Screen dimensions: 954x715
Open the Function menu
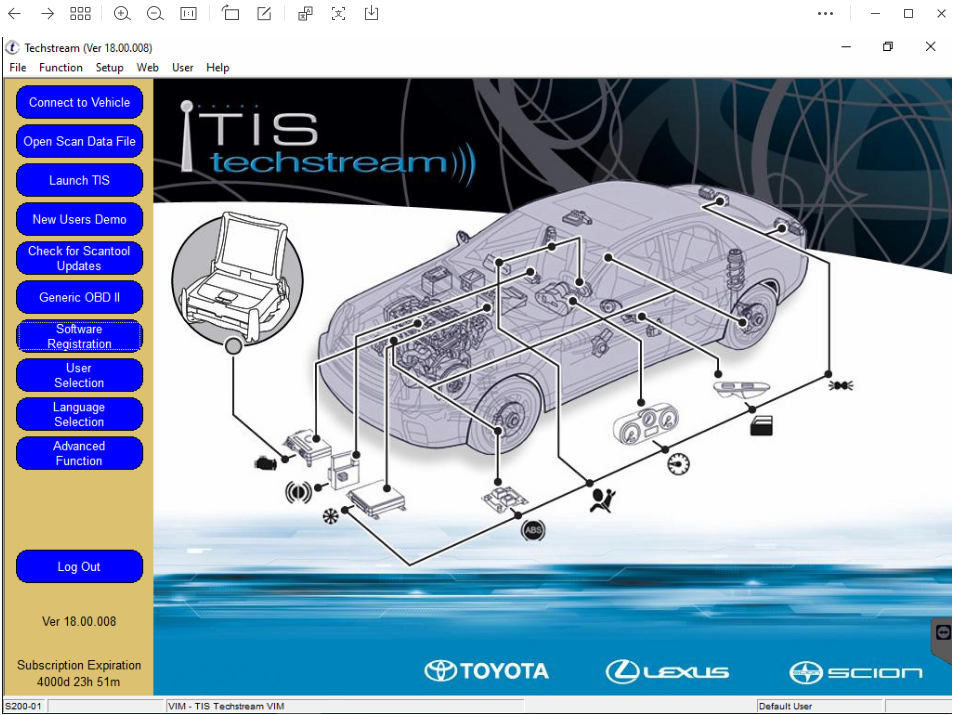(x=61, y=68)
